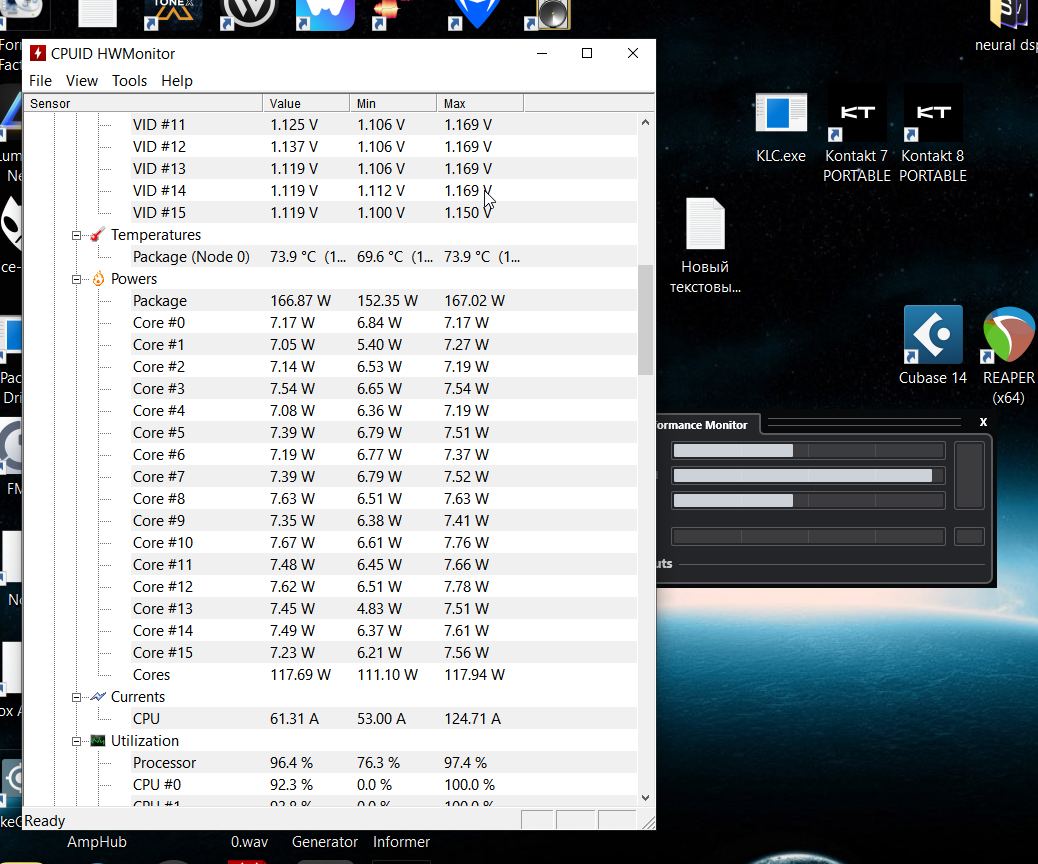Click the Temperatures group label
1038x864 pixels.
coord(156,235)
